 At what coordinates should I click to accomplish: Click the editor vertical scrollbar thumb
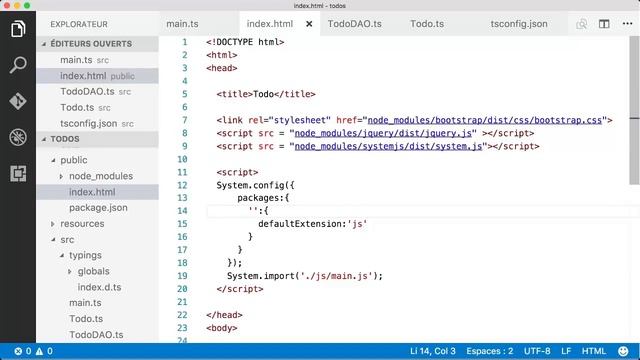pos(634,110)
